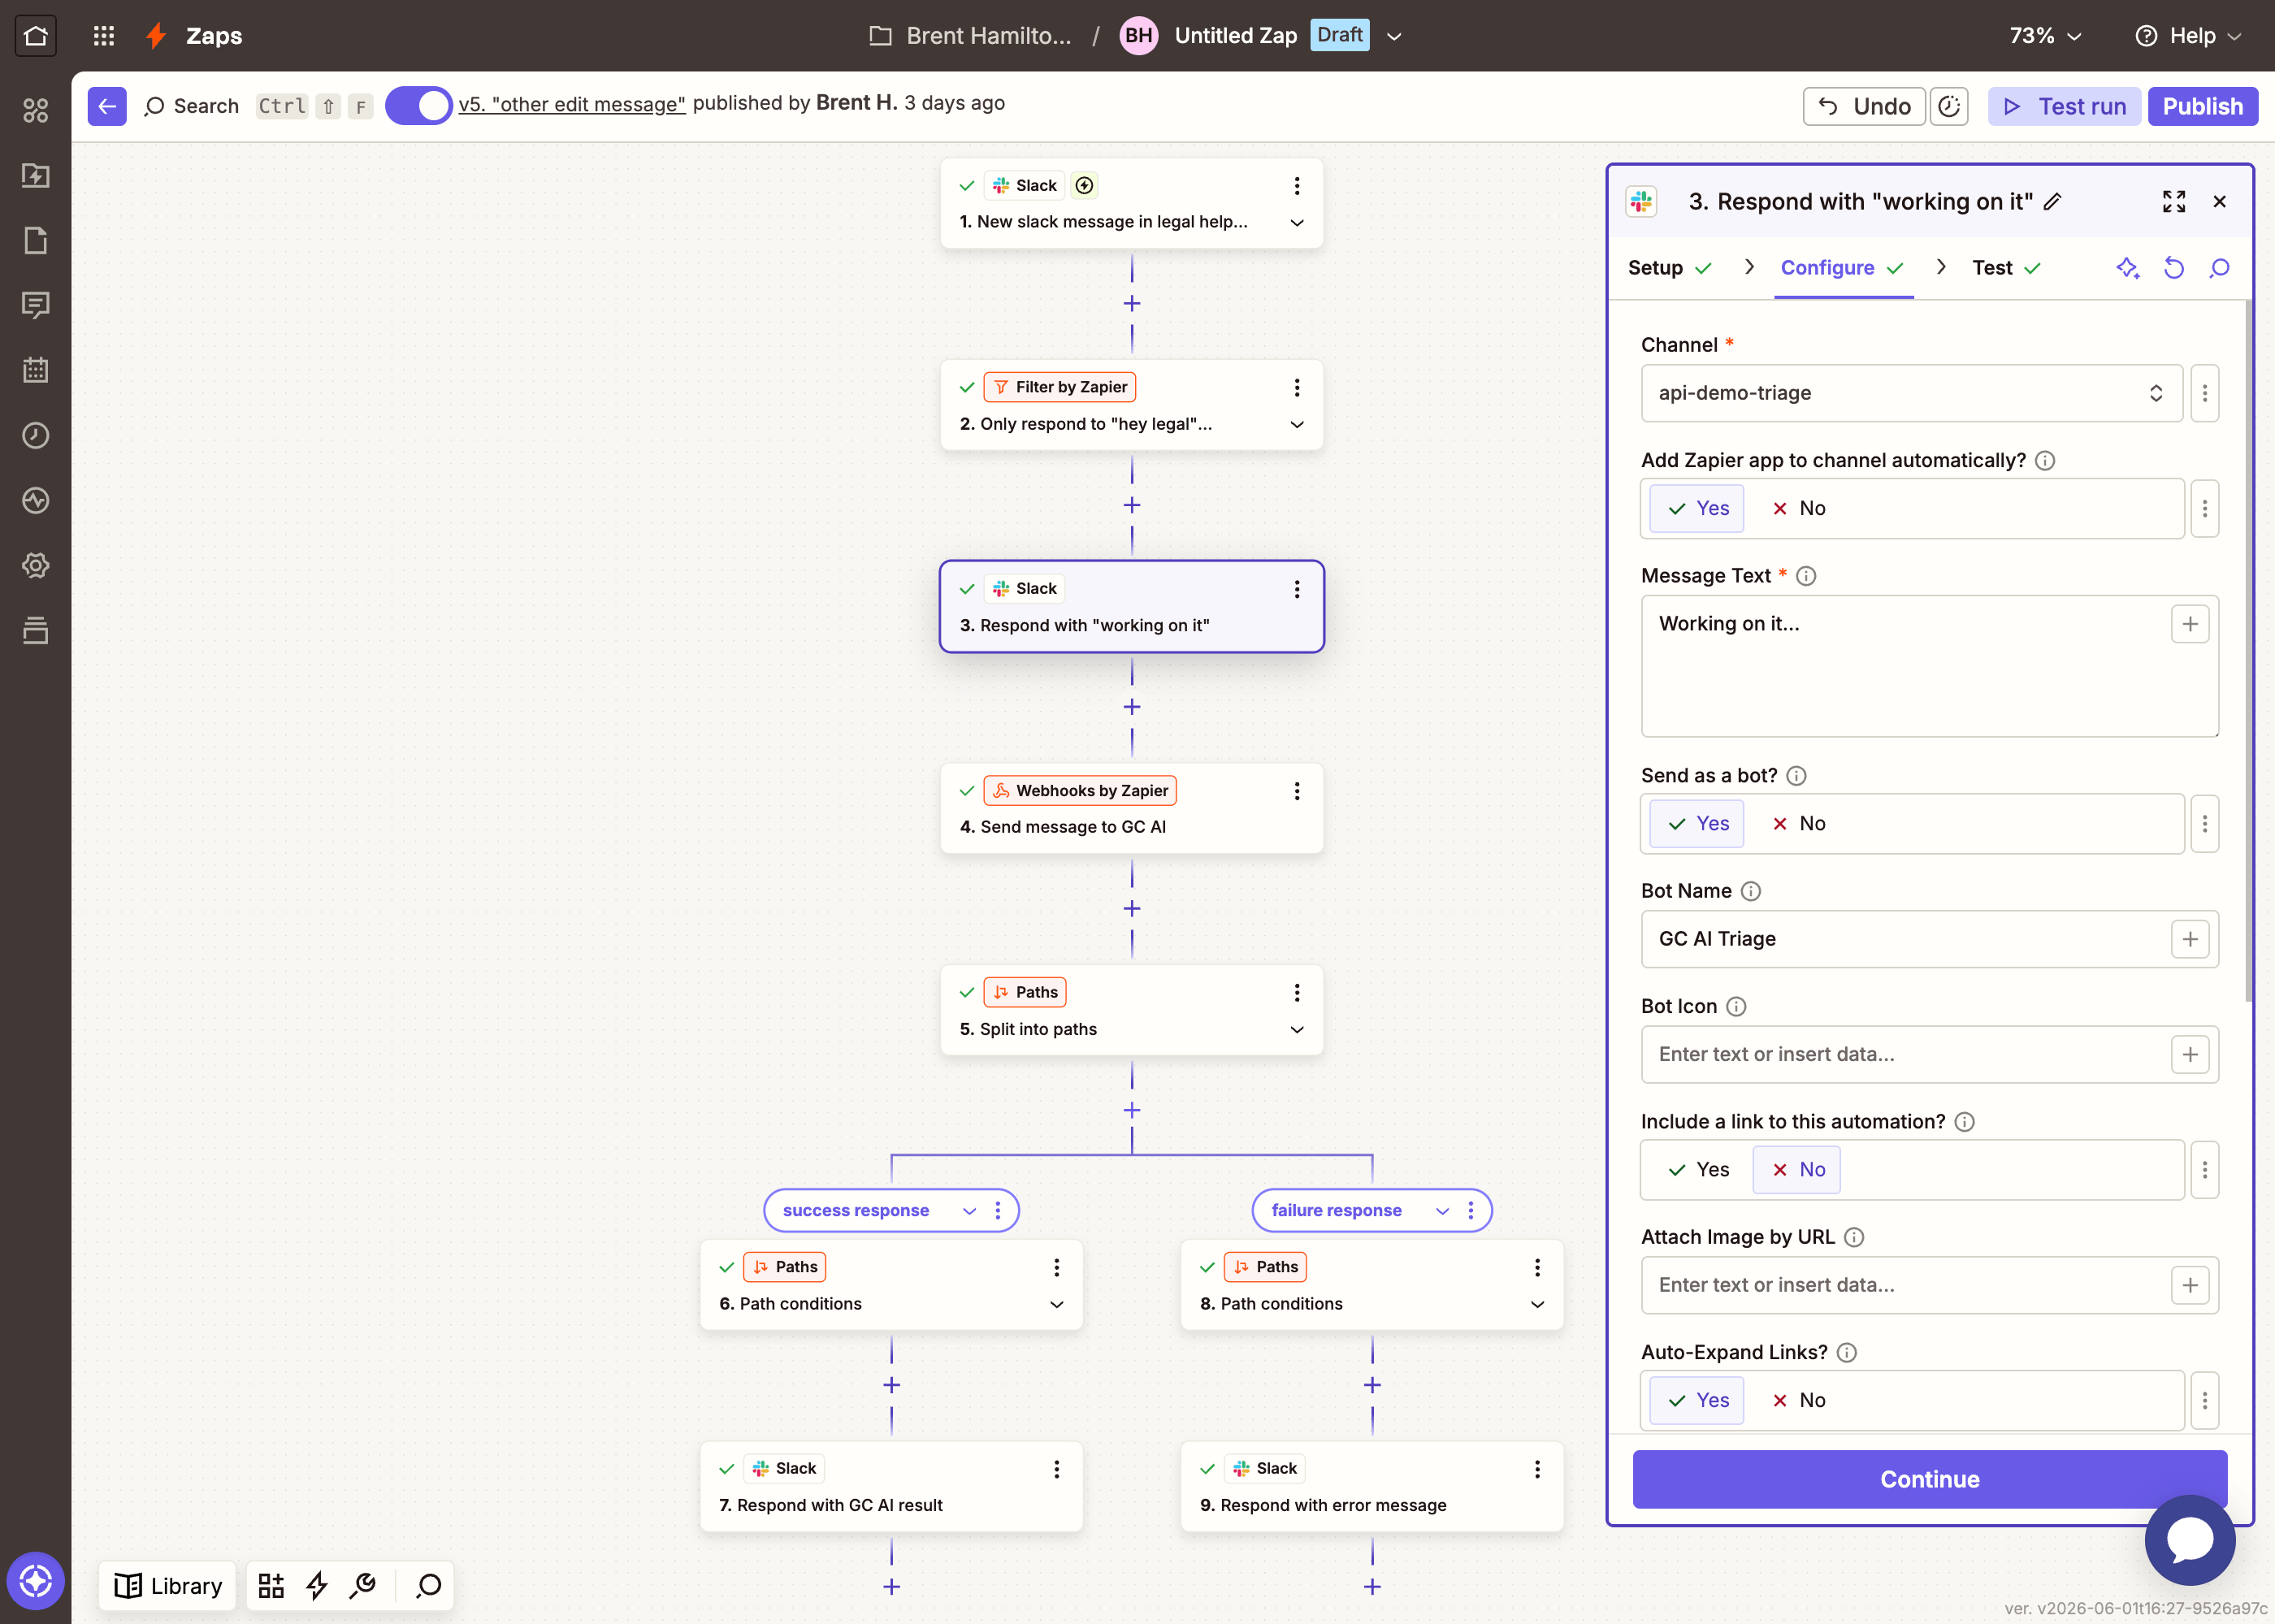The image size is (2275, 1624).
Task: Open the apps grid menu
Action: point(104,36)
